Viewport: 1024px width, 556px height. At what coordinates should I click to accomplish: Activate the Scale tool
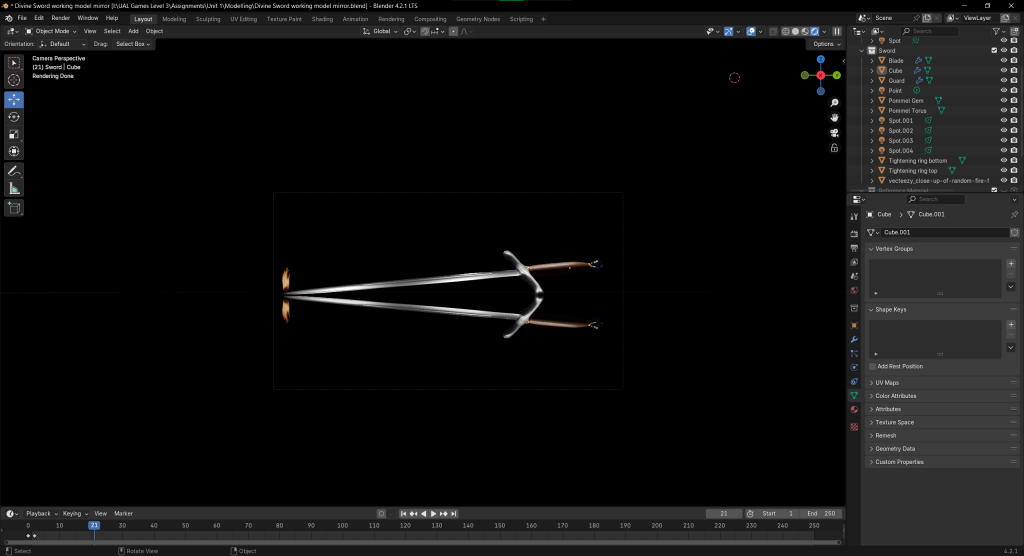(x=15, y=134)
